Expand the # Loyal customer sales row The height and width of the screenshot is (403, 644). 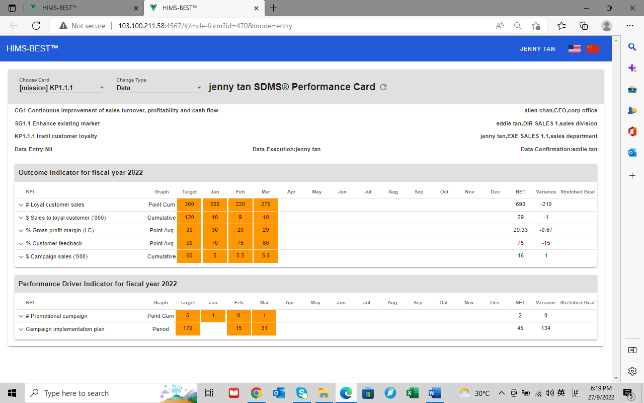point(21,204)
